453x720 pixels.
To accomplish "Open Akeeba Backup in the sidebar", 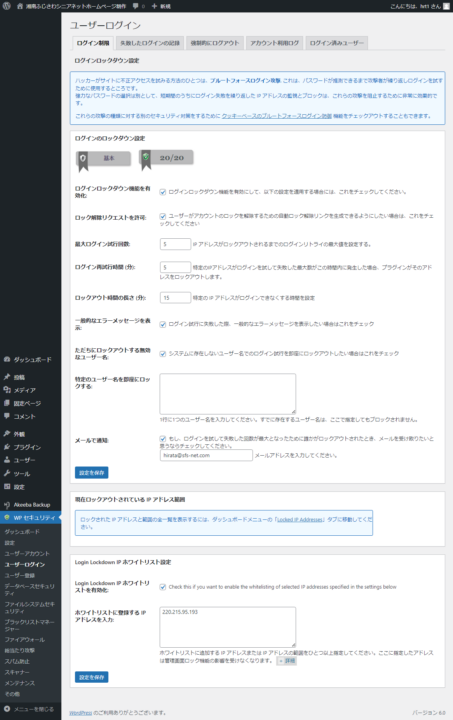I will coord(30,505).
